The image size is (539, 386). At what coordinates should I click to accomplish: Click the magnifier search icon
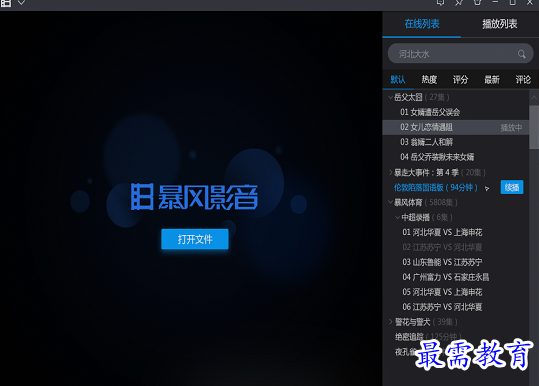[521, 54]
